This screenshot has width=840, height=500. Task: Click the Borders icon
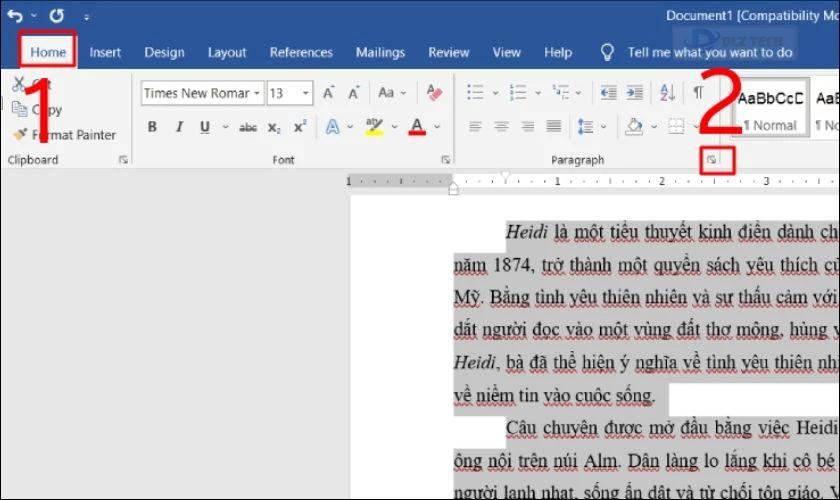coord(676,126)
